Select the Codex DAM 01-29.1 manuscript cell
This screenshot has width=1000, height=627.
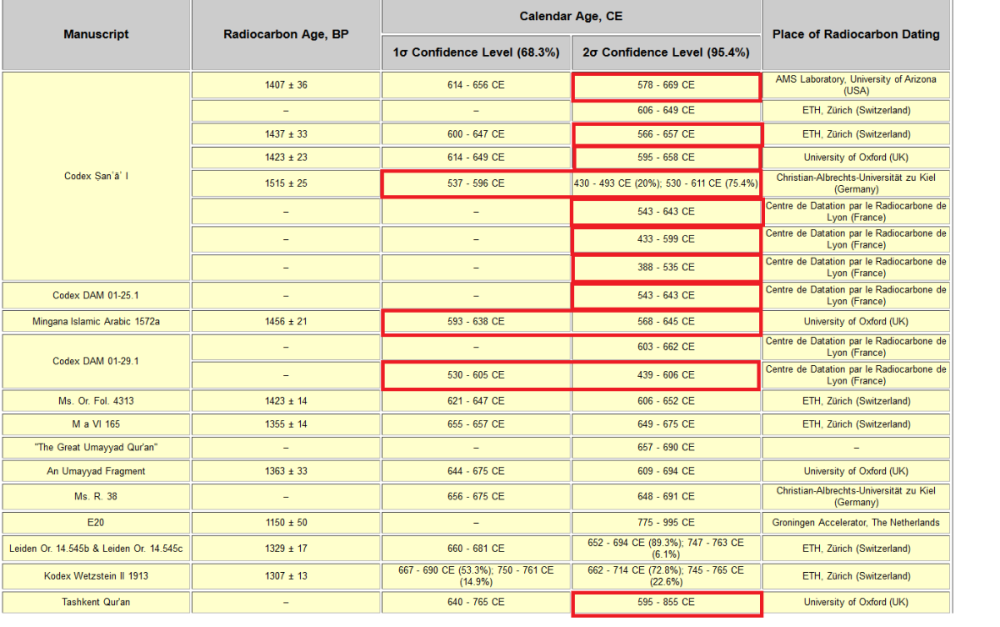(96, 361)
